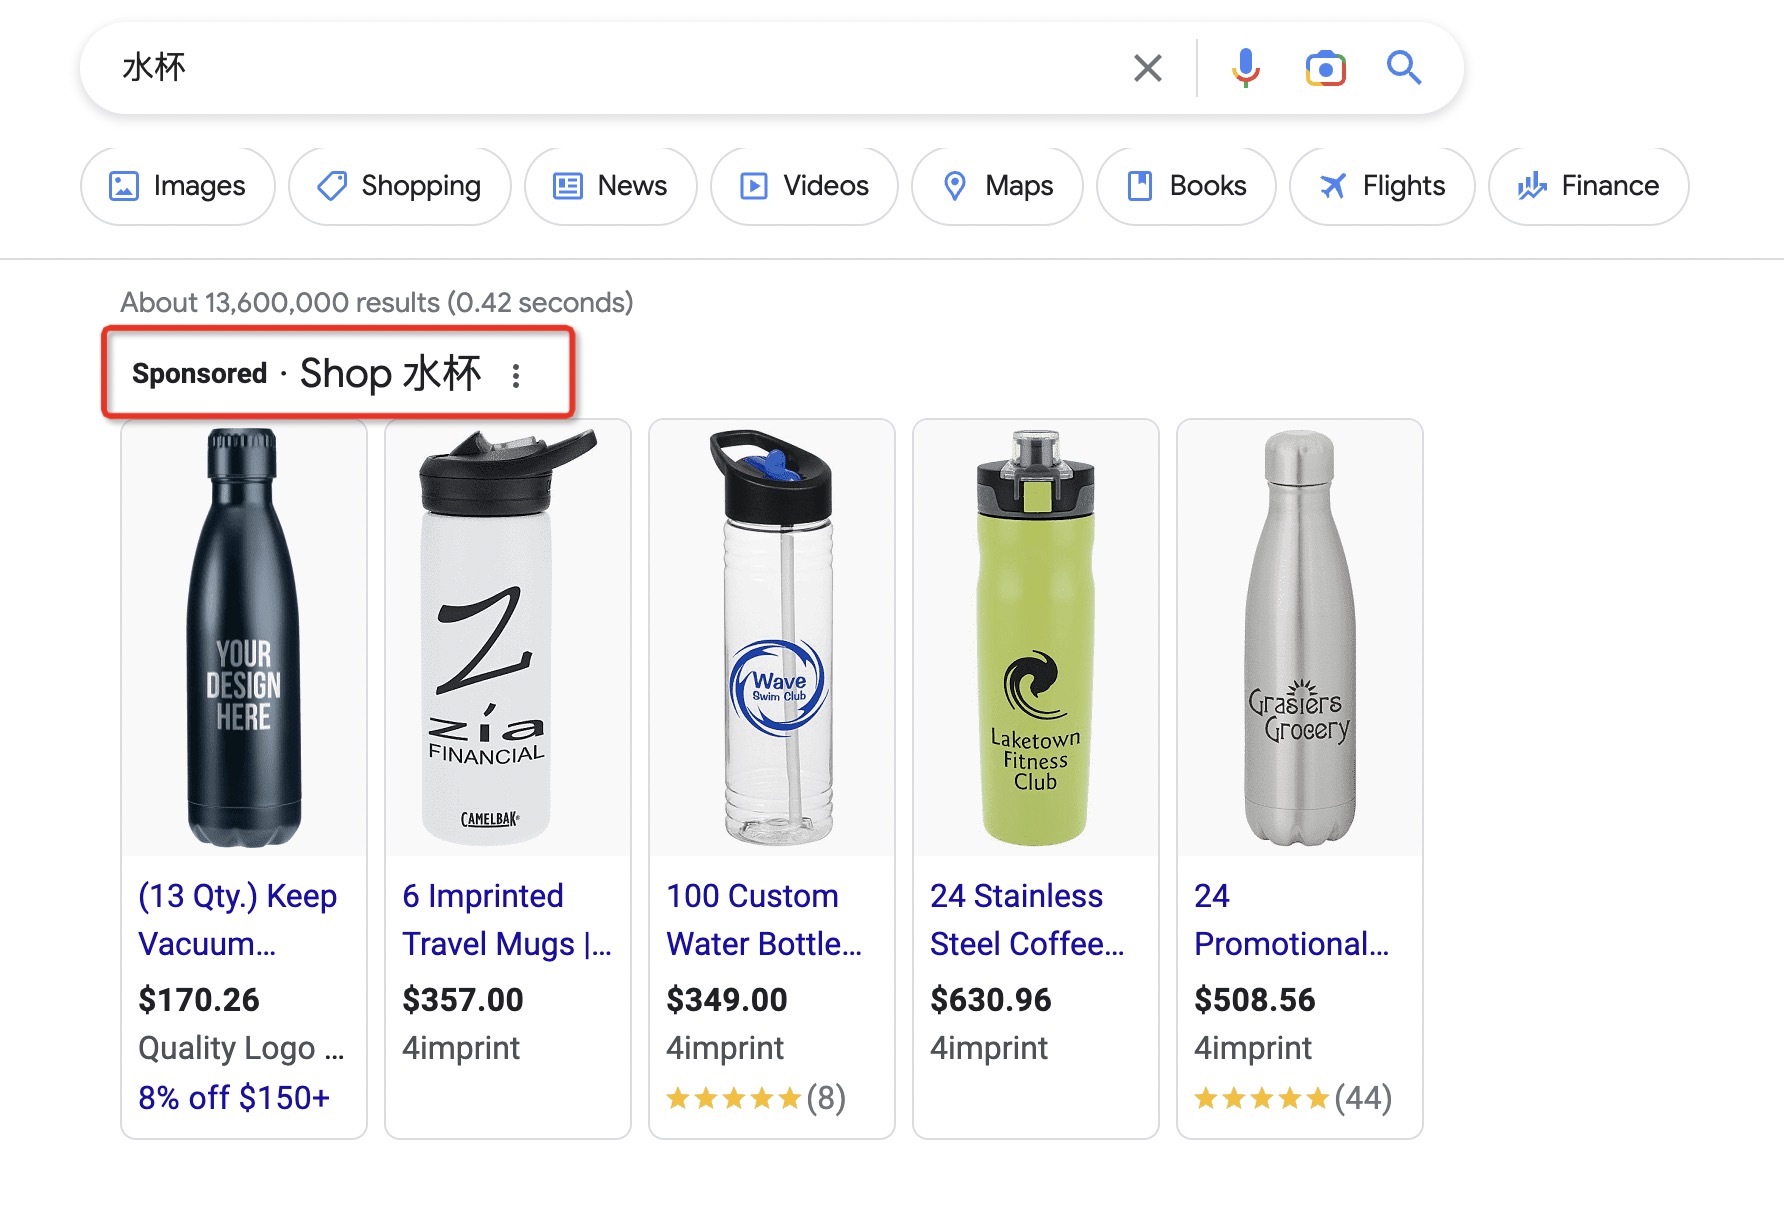Viewport: 1784px width, 1216px height.
Task: Start voice search with the microphone icon
Action: pyautogui.click(x=1245, y=68)
